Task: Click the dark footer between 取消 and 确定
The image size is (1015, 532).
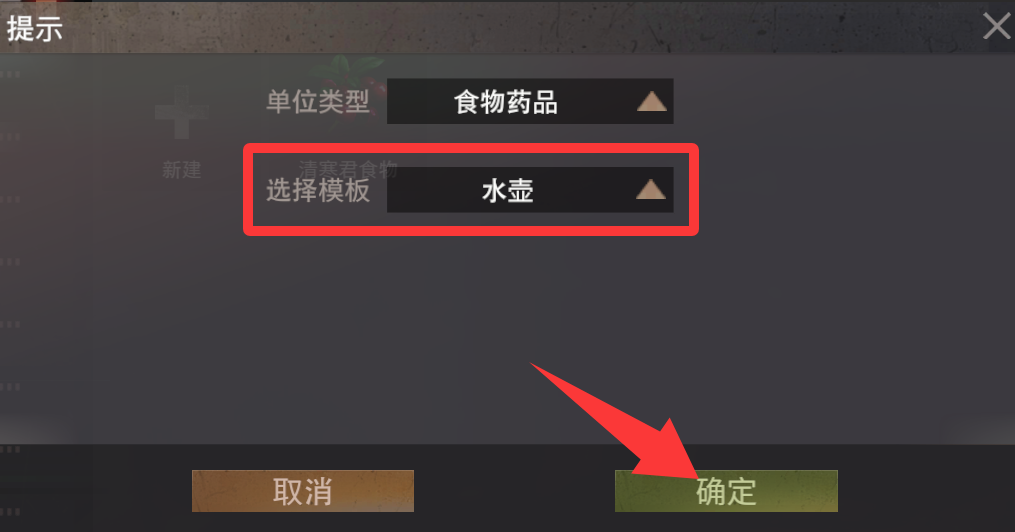Action: [x=514, y=491]
